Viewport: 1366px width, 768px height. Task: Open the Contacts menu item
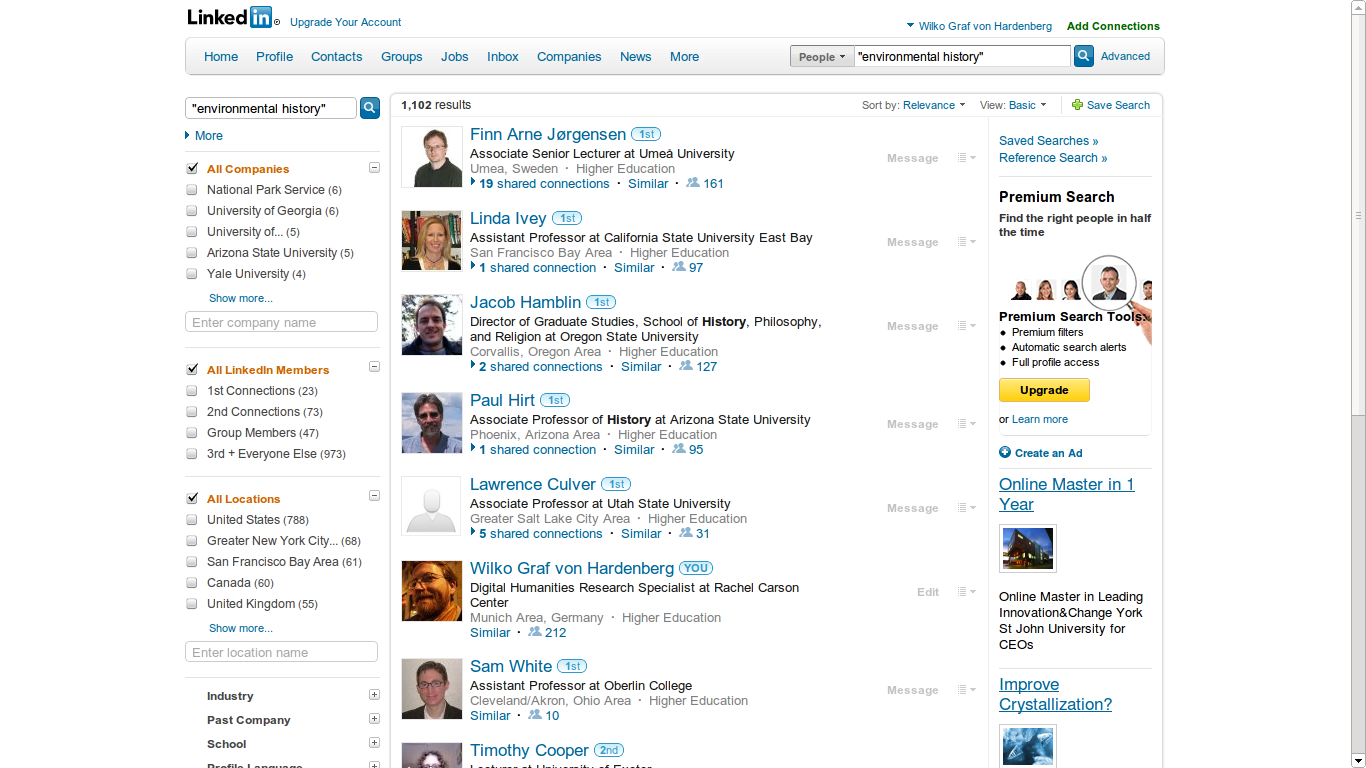point(336,57)
